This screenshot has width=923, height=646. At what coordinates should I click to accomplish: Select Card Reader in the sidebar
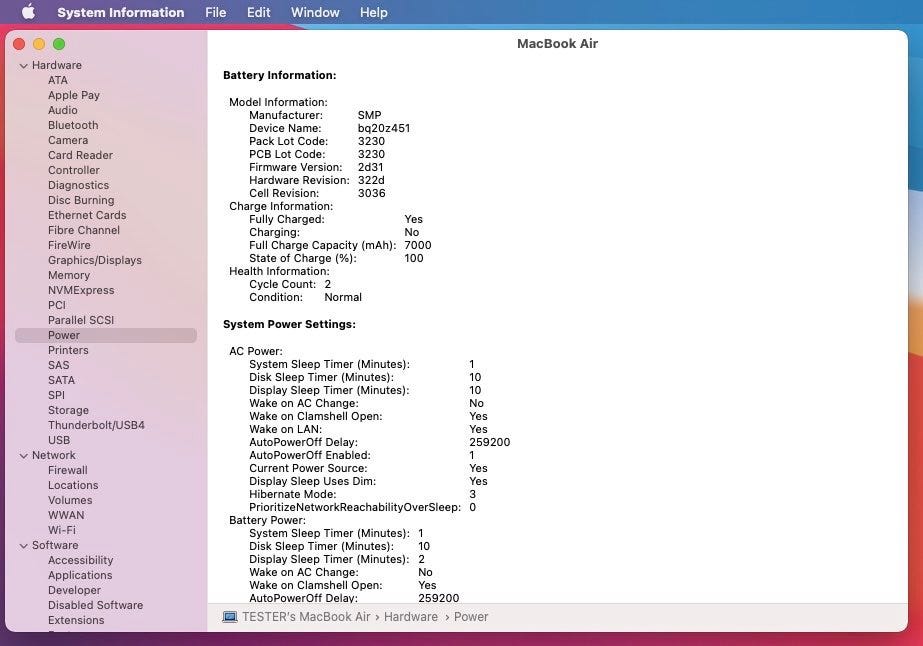point(80,155)
